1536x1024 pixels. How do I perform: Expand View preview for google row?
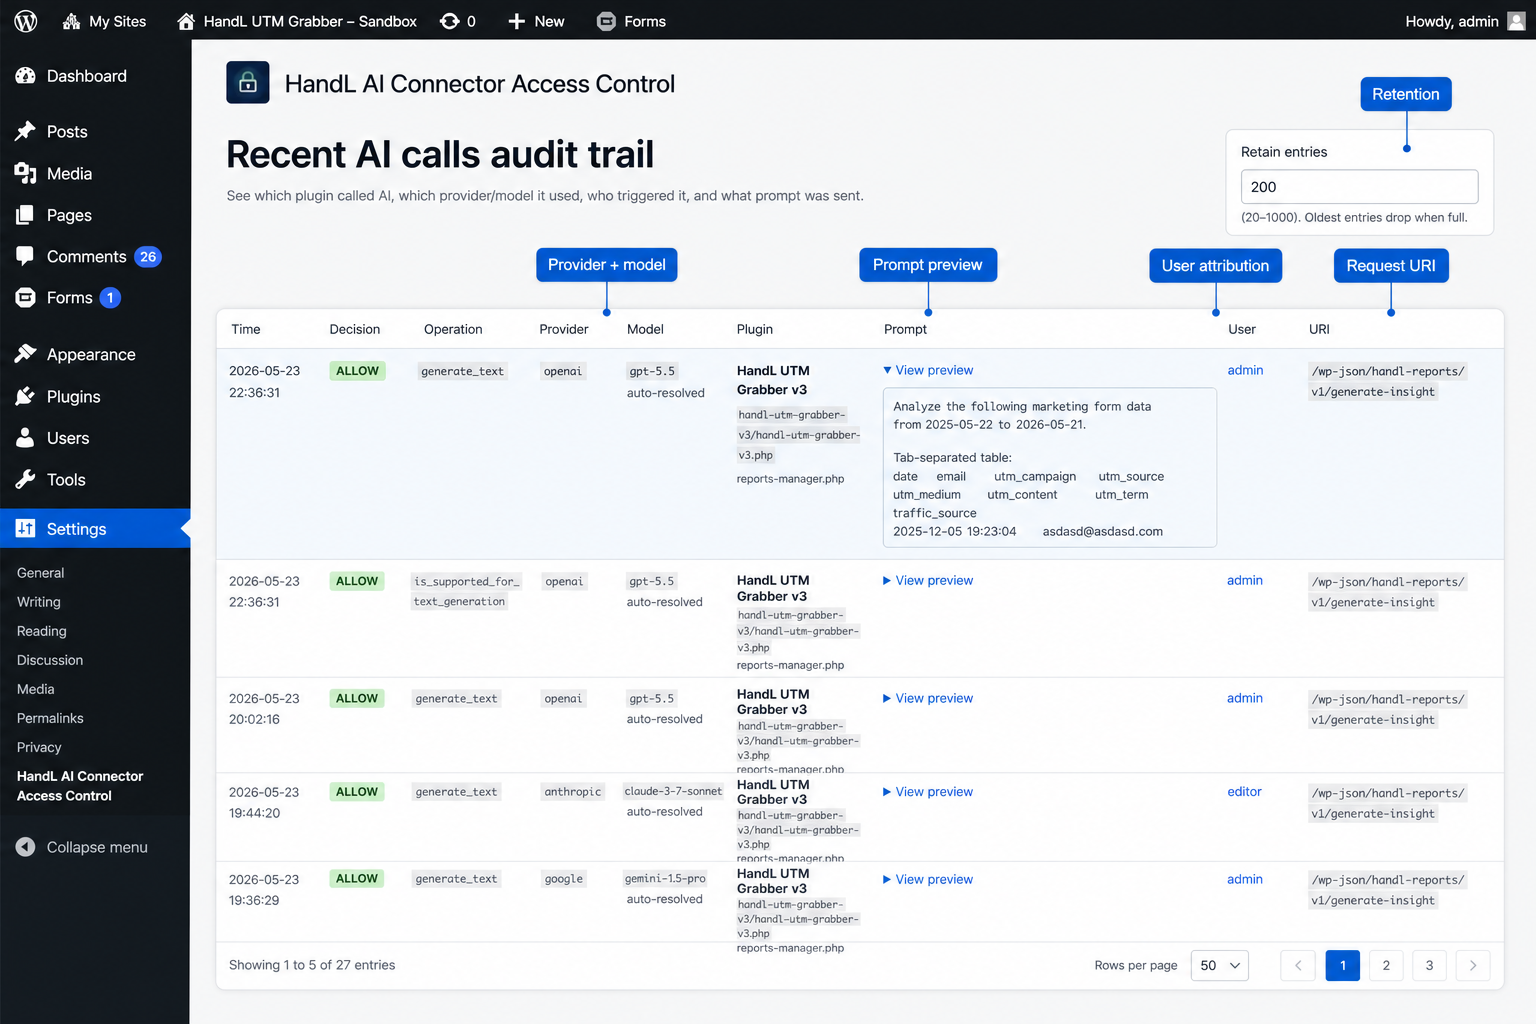pos(928,879)
